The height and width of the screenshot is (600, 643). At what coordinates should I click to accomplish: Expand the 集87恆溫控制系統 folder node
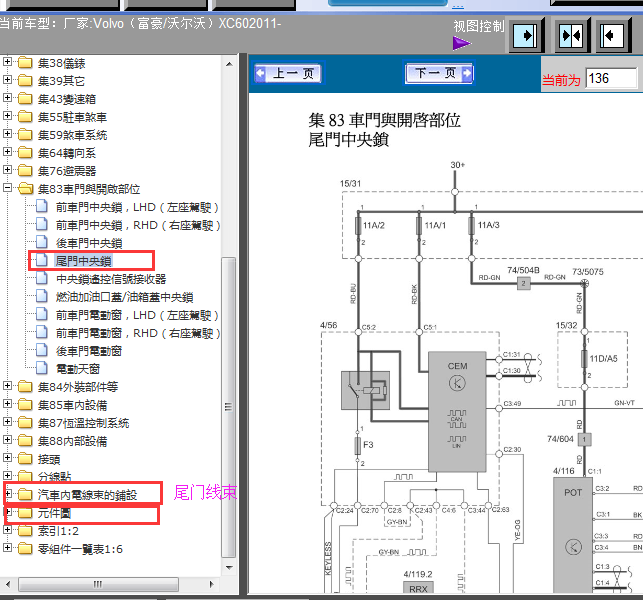7,422
